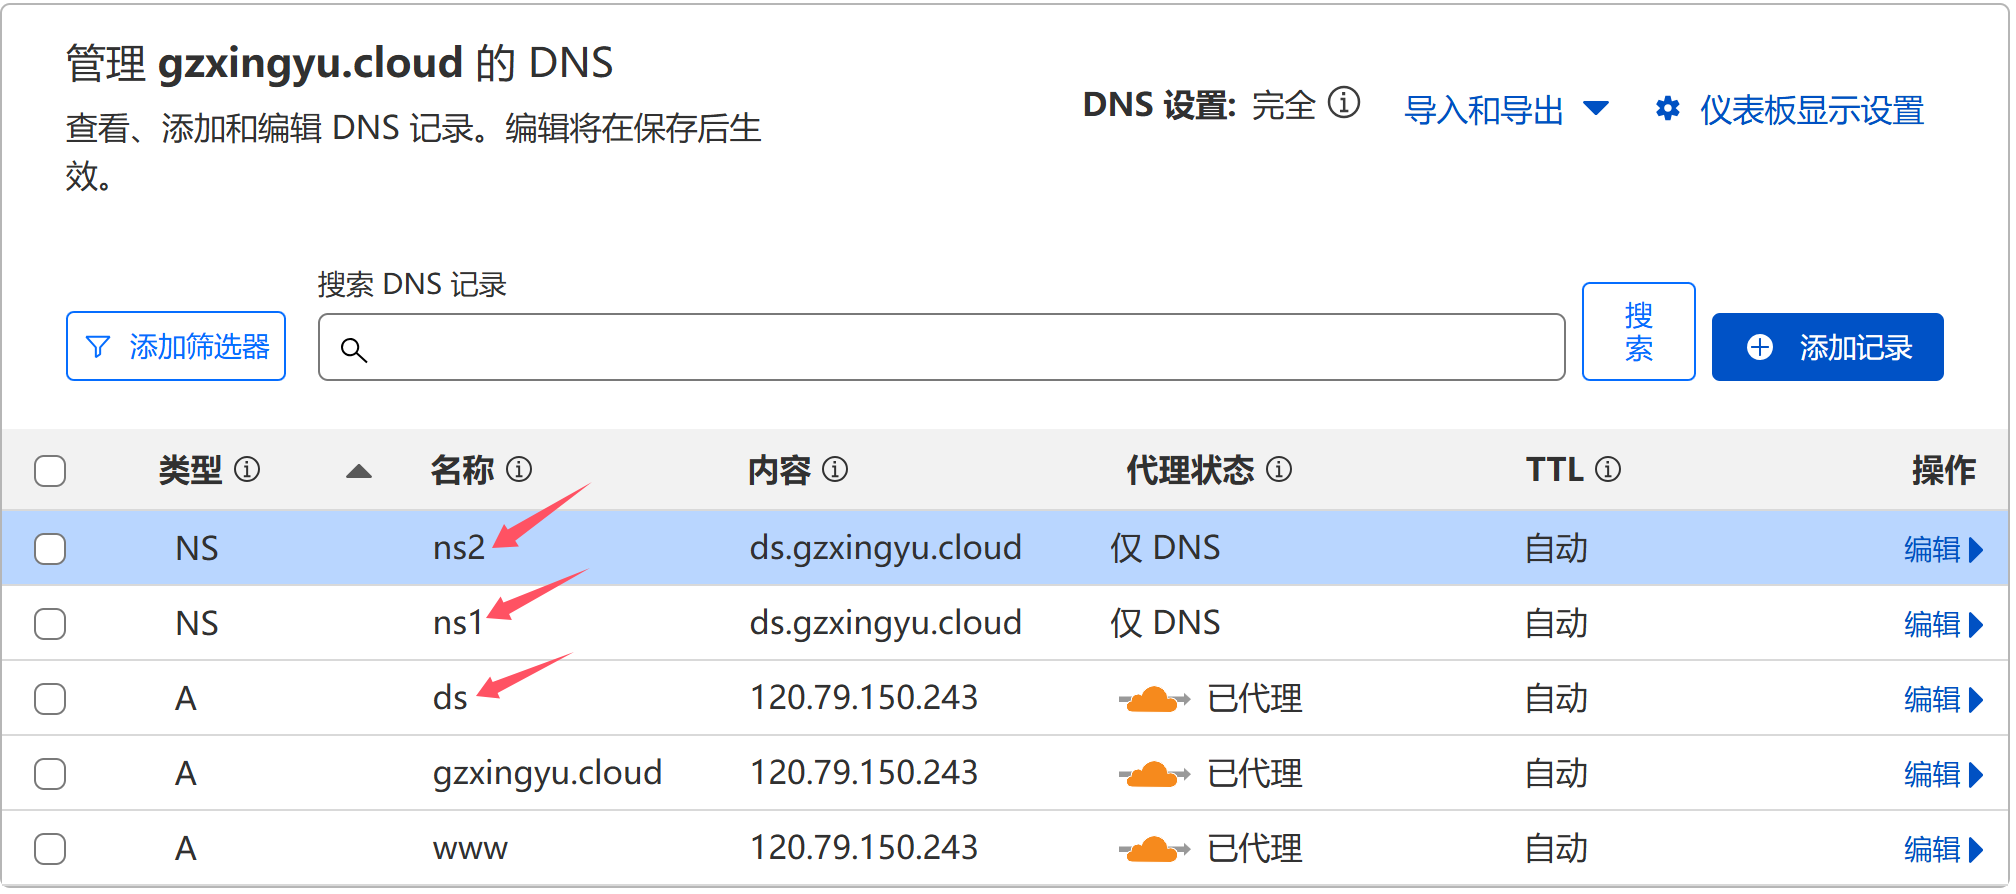Click the orange cloud icon in gzxingyu.cloud row
2016x894 pixels.
1154,774
